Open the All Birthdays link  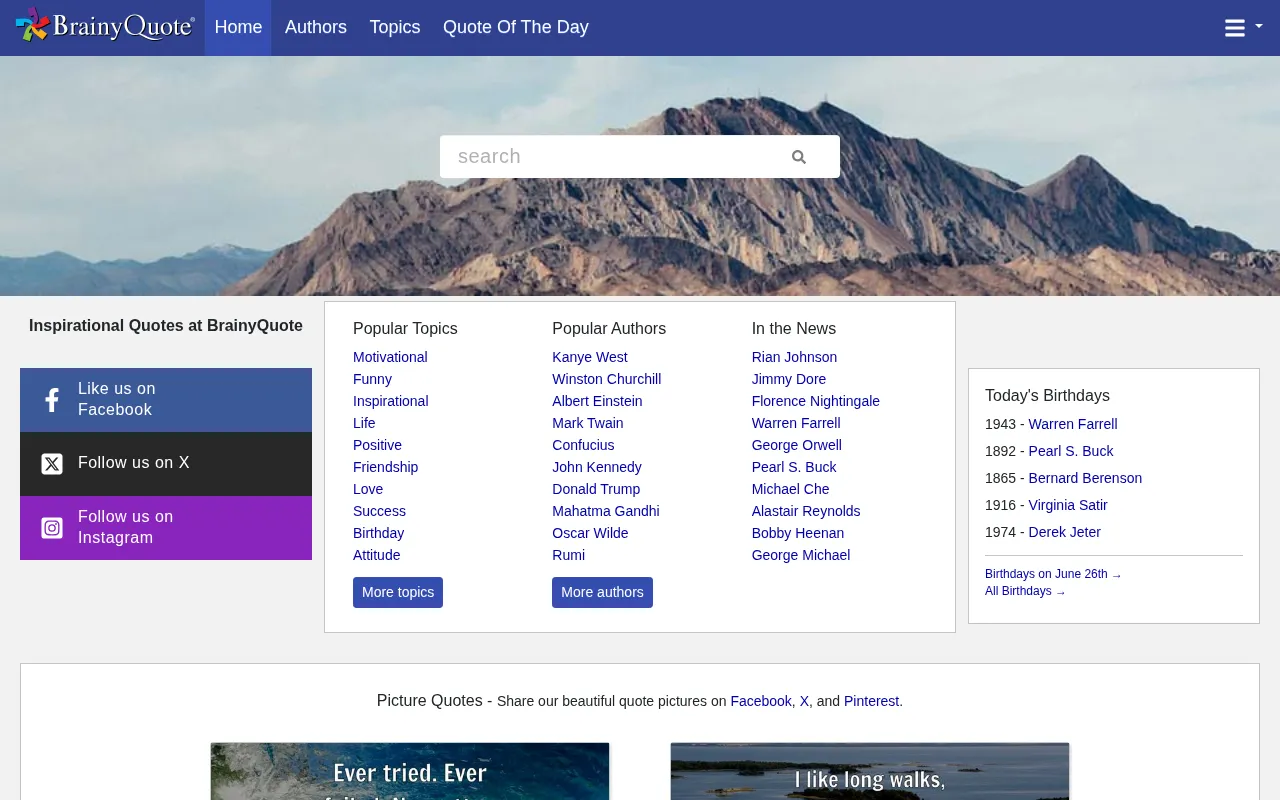coord(1025,591)
